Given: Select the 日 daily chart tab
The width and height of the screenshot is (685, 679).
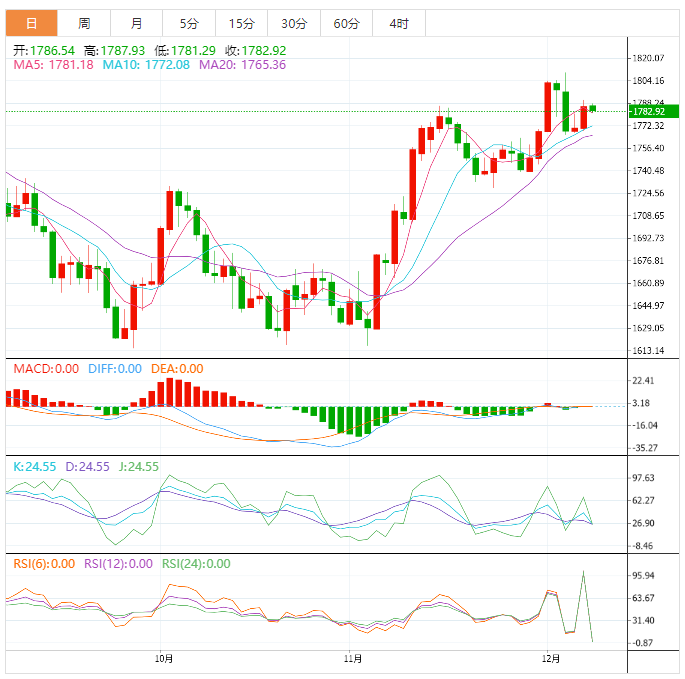Looking at the screenshot, I should coord(31,23).
